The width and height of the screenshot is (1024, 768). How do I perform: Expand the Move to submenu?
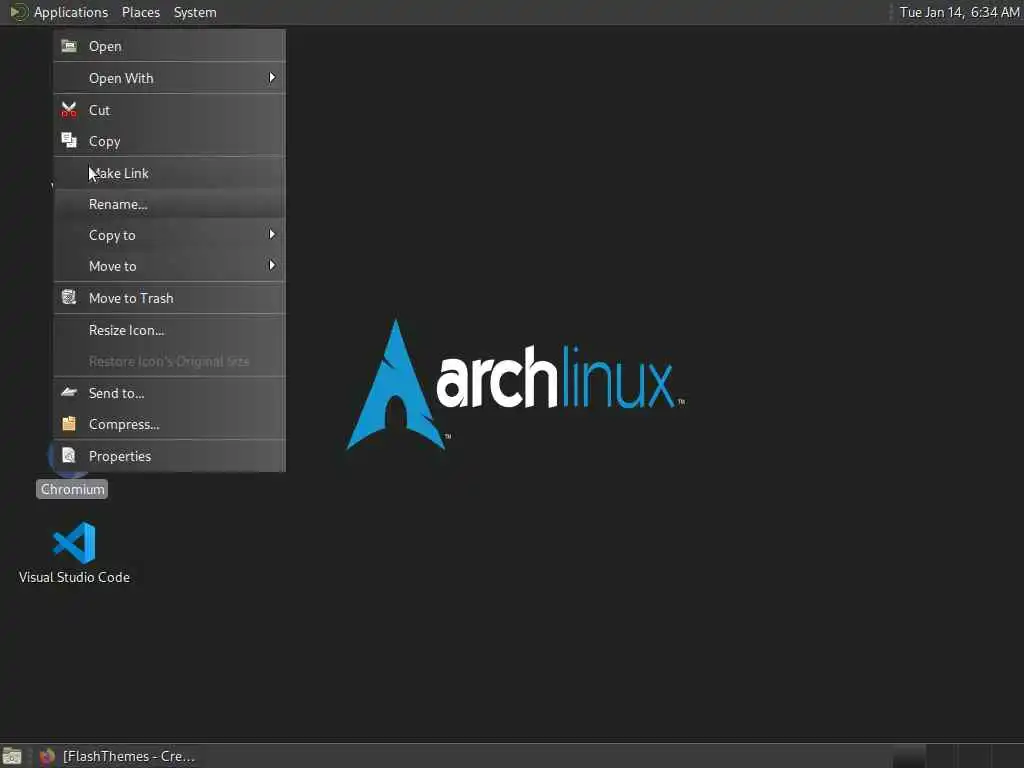pos(169,266)
